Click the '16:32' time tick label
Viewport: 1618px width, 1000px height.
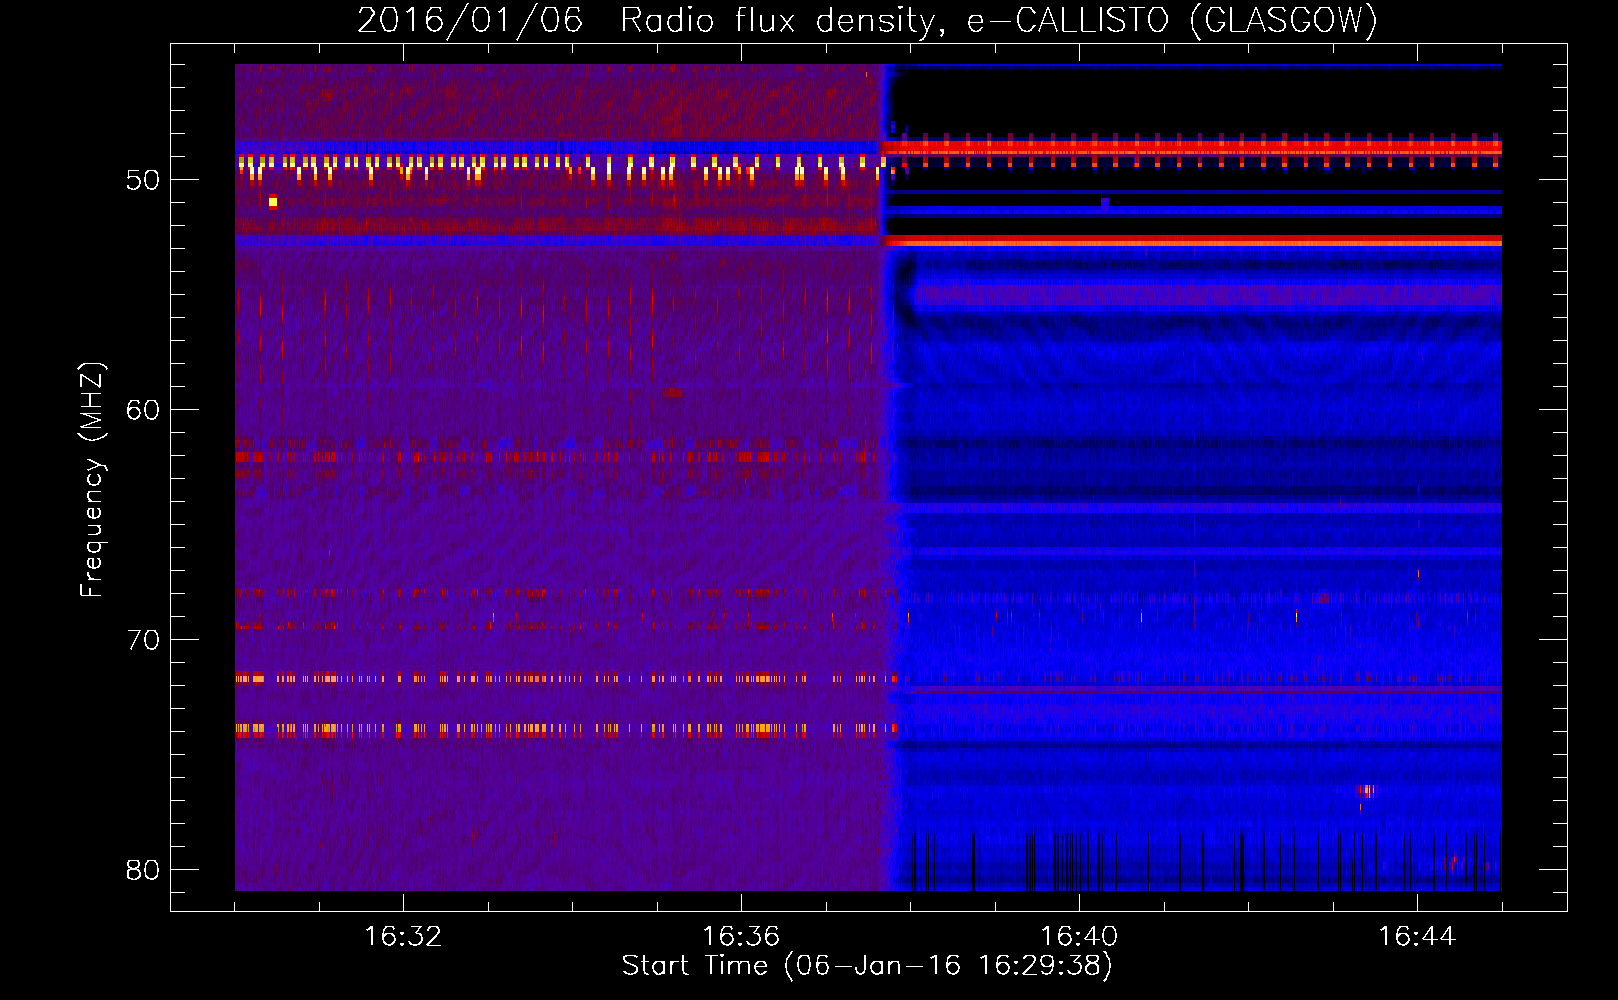click(403, 937)
